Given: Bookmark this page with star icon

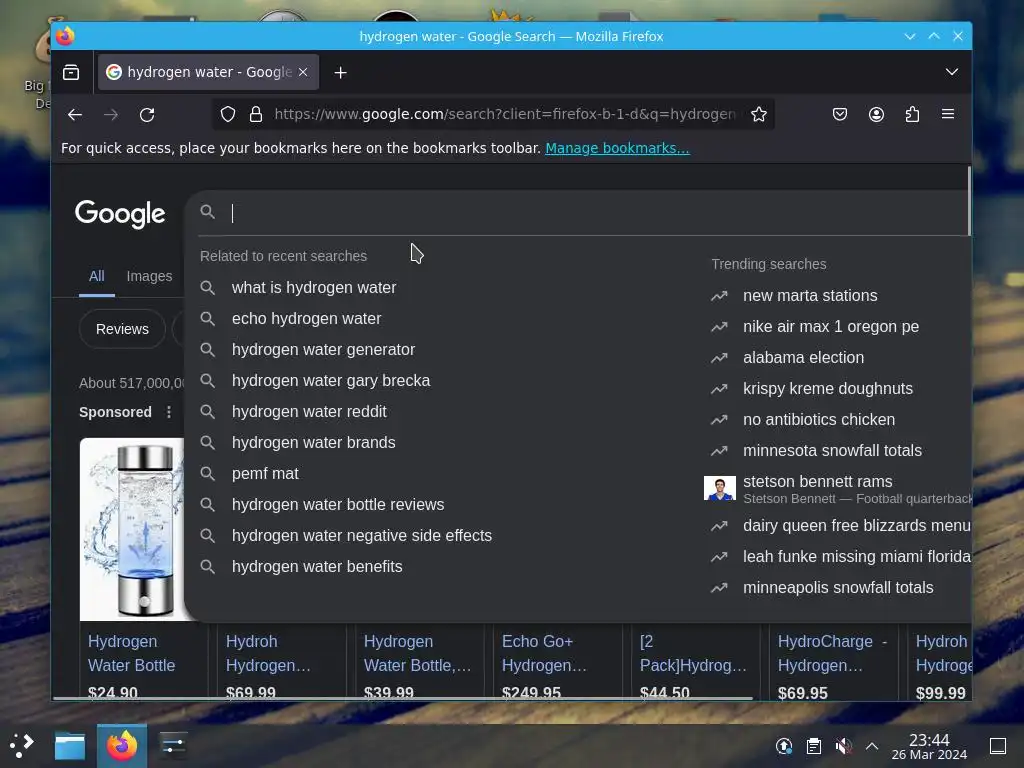Looking at the screenshot, I should click(758, 114).
